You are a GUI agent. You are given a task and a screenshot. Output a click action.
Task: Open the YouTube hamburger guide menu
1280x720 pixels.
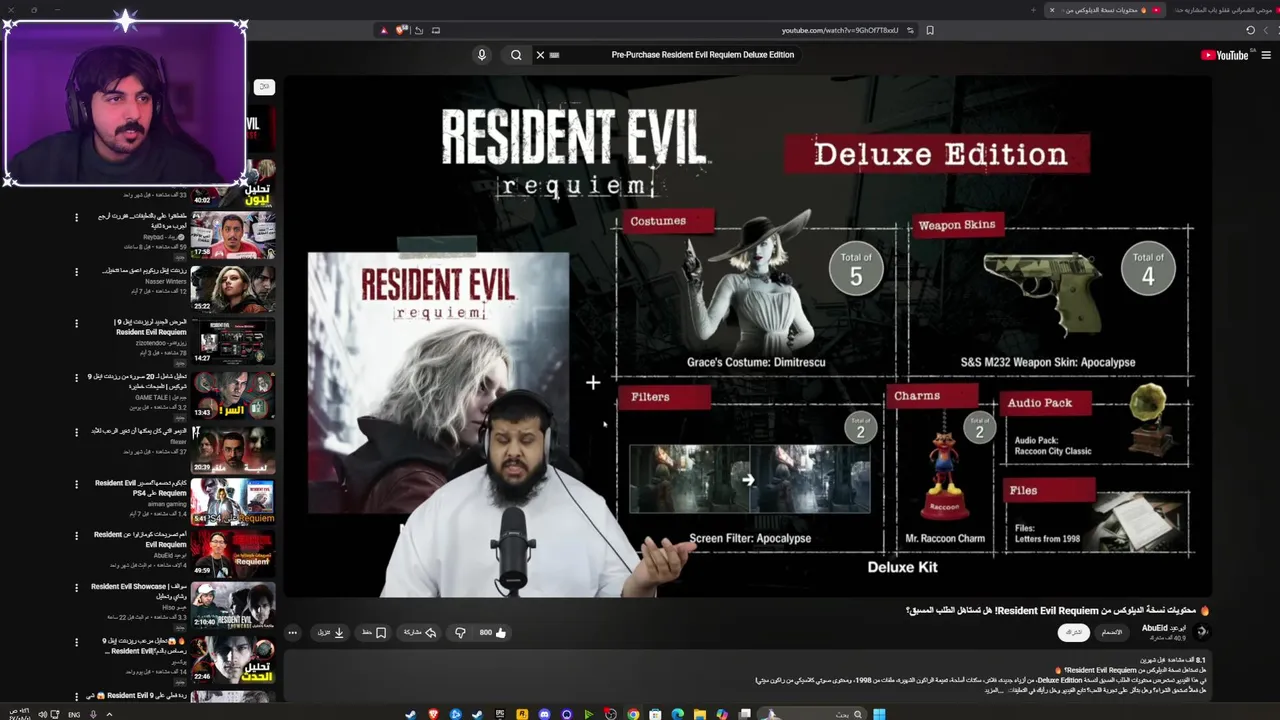(1265, 55)
